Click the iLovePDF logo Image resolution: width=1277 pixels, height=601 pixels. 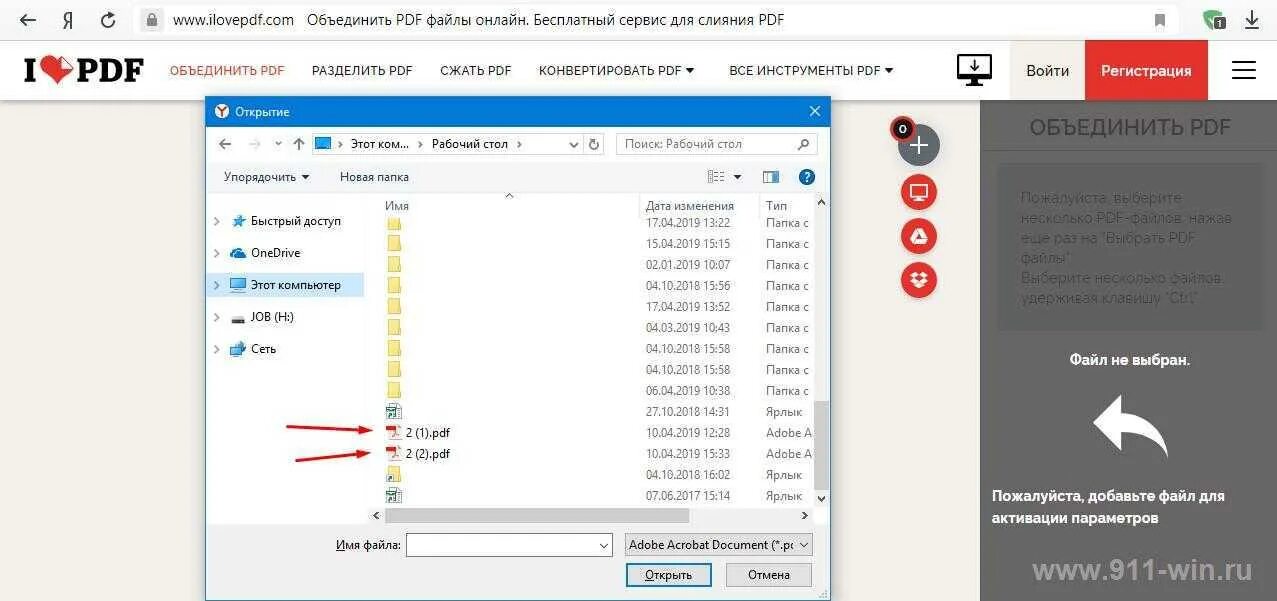pyautogui.click(x=83, y=70)
